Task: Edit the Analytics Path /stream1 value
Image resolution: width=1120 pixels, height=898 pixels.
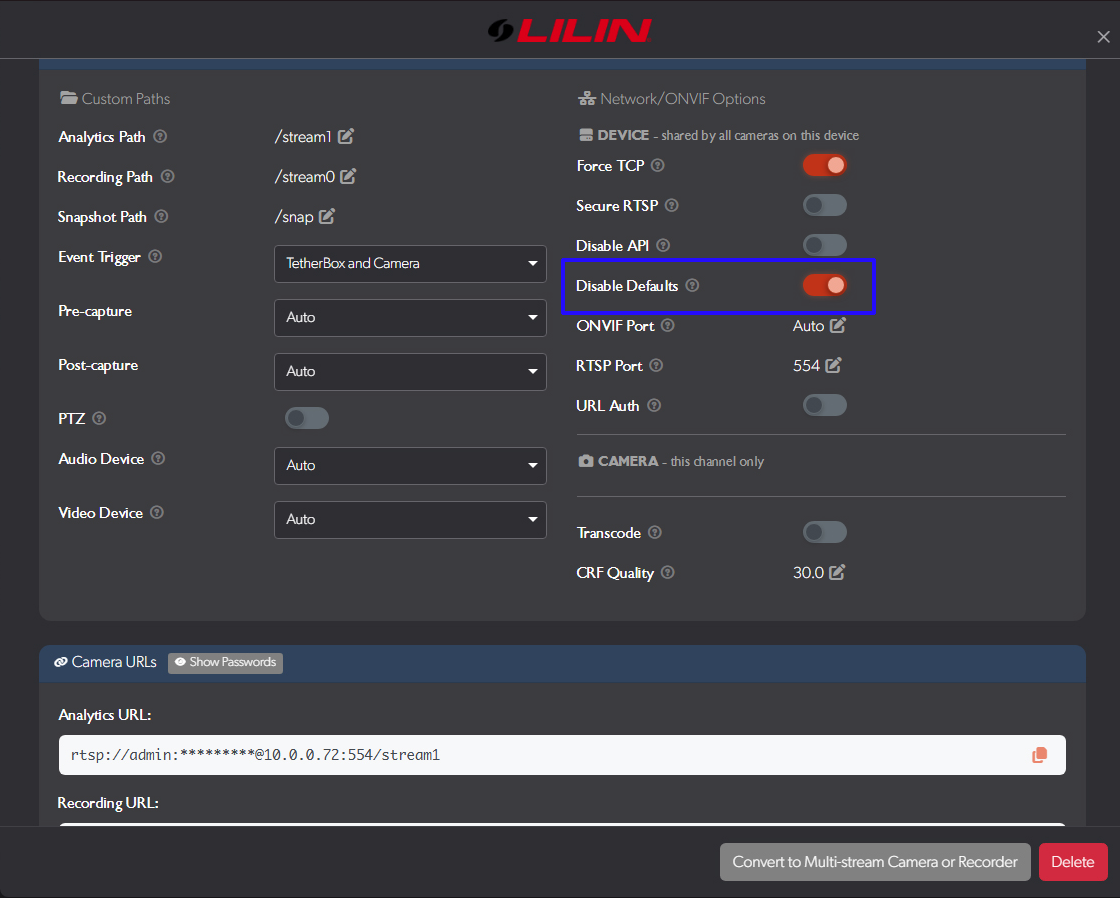Action: (346, 136)
